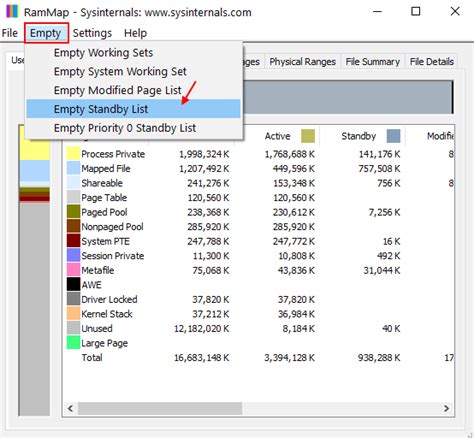The image size is (474, 438).
Task: Select the Session Private row label
Action: pyautogui.click(x=113, y=256)
